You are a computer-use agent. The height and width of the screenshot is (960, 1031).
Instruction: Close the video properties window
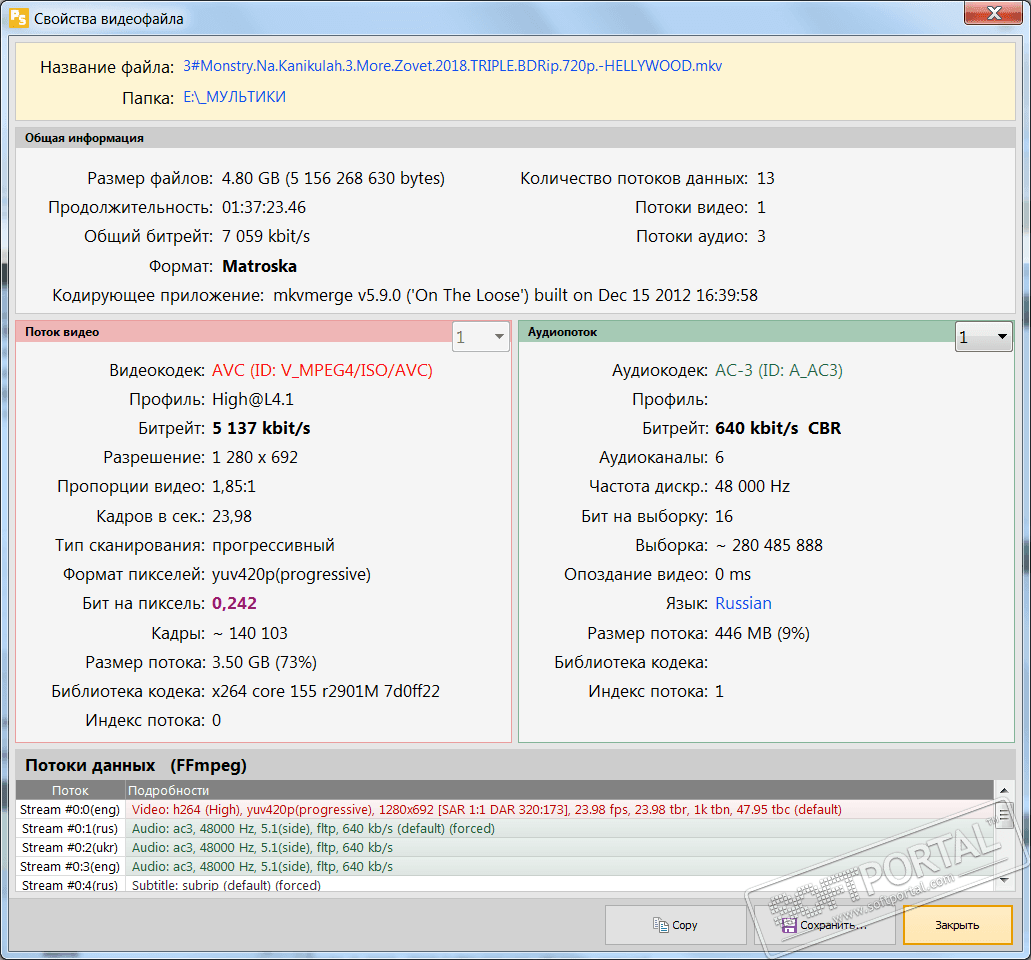[994, 12]
